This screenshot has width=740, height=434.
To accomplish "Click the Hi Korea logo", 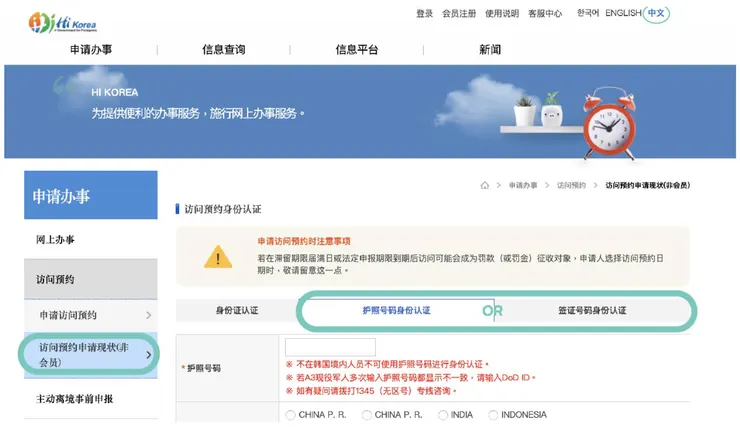I will point(62,22).
